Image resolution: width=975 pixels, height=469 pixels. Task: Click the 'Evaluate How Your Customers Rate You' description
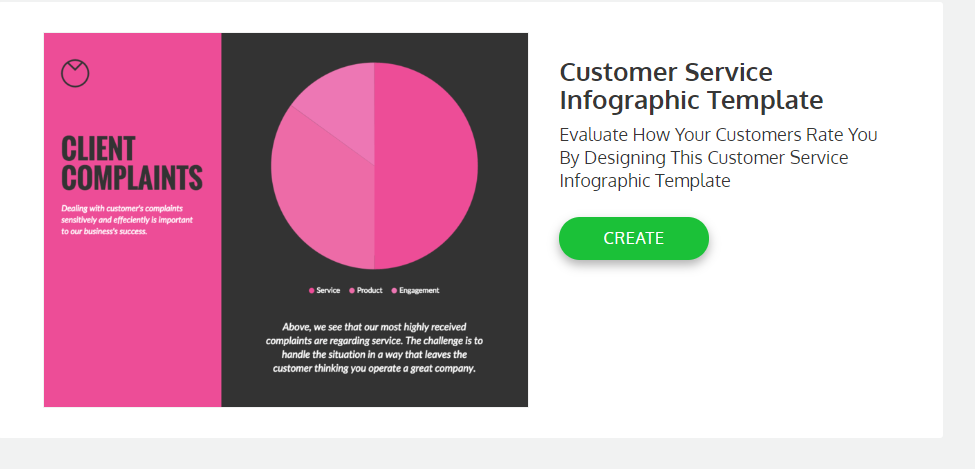(x=718, y=157)
